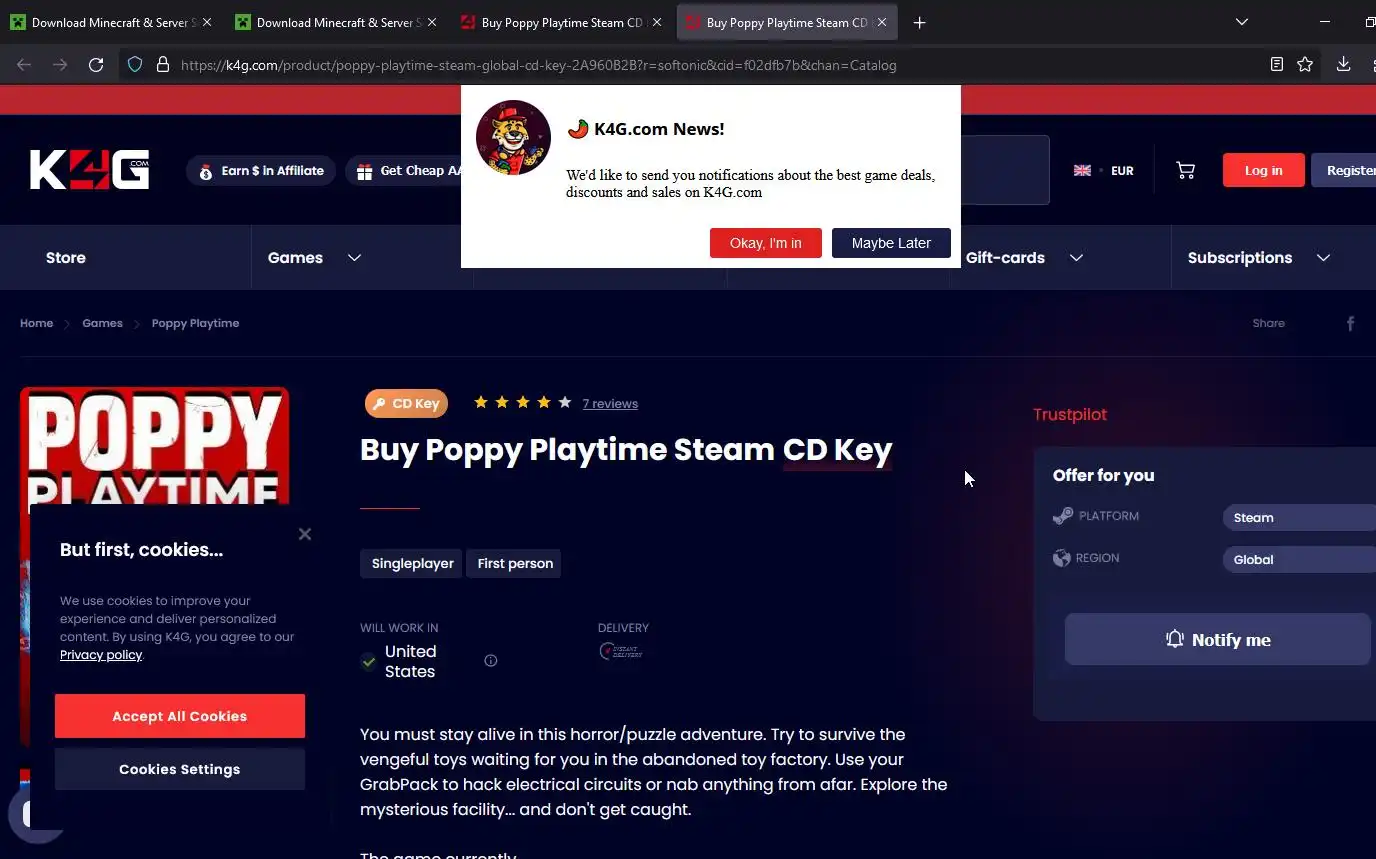Expand the Gift-cards menu chevron
The image size is (1376, 859).
(1076, 257)
